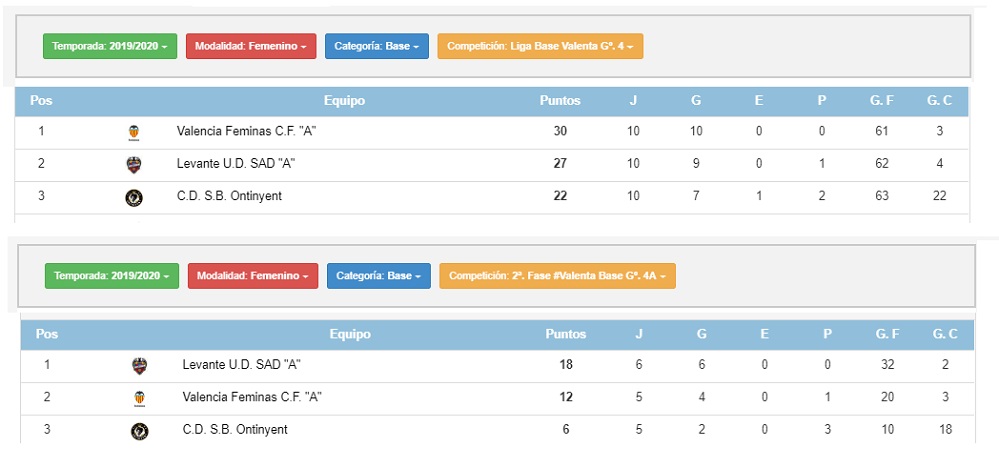Click Ontinyent crest icon in bottom table

(x=140, y=431)
